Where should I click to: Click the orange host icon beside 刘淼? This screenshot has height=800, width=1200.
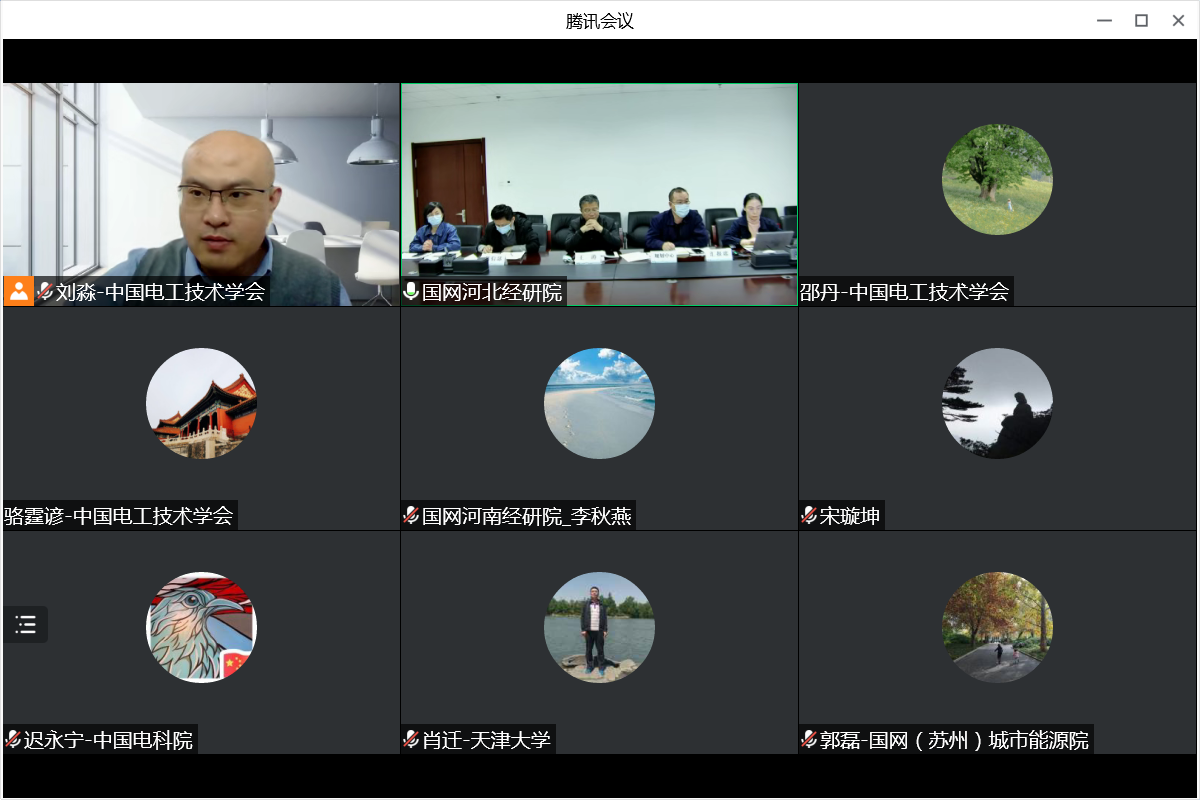pyautogui.click(x=18, y=291)
